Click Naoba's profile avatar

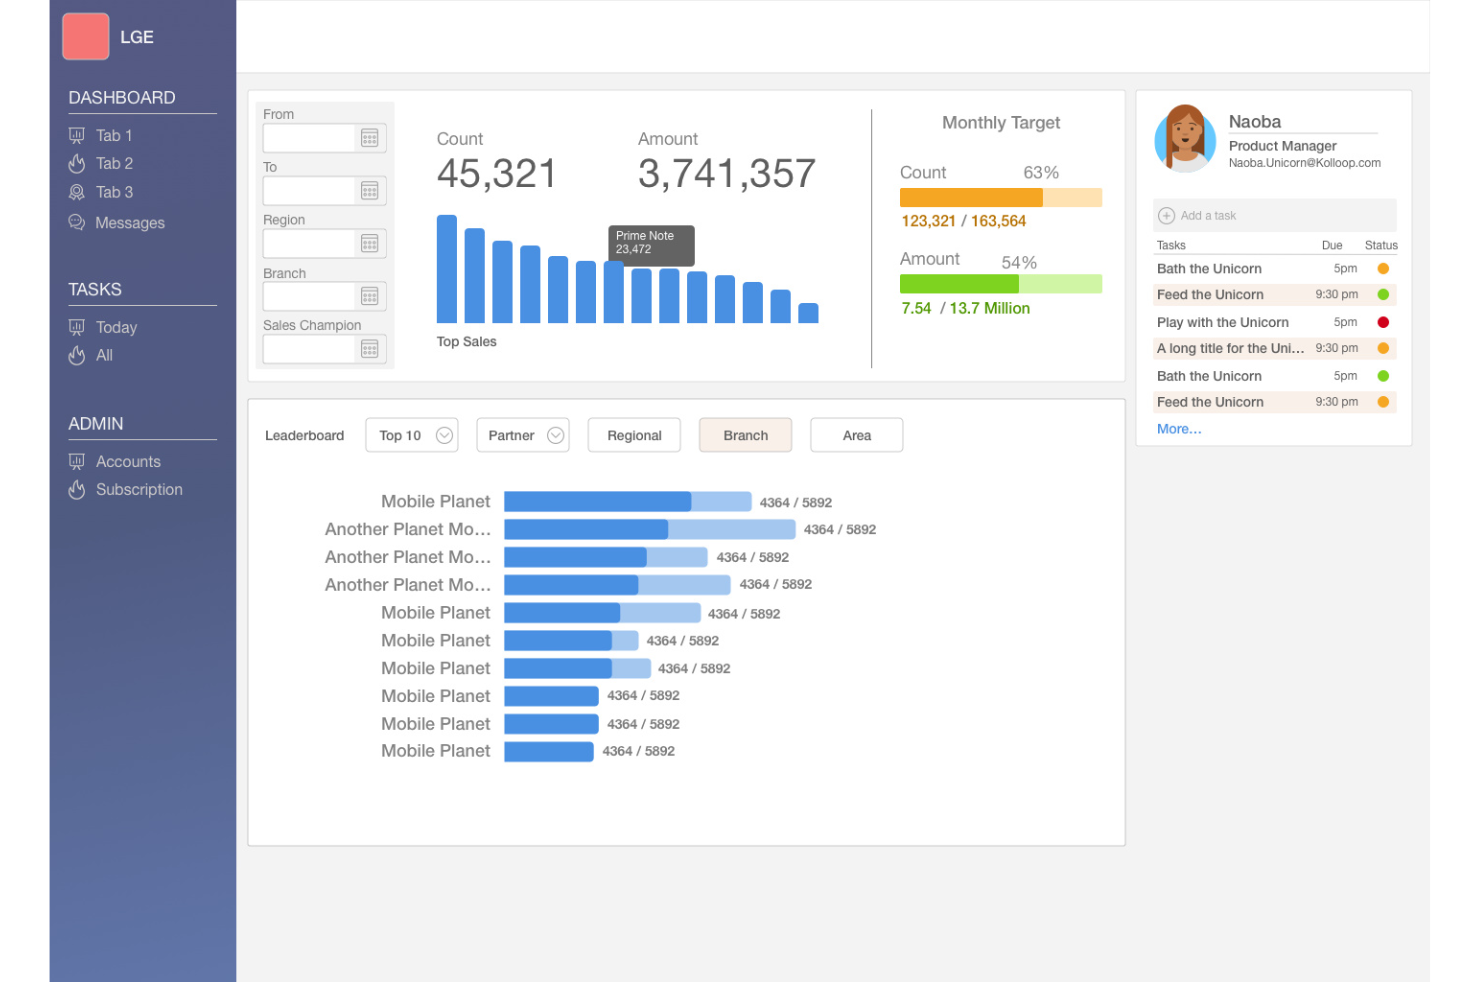(1186, 138)
